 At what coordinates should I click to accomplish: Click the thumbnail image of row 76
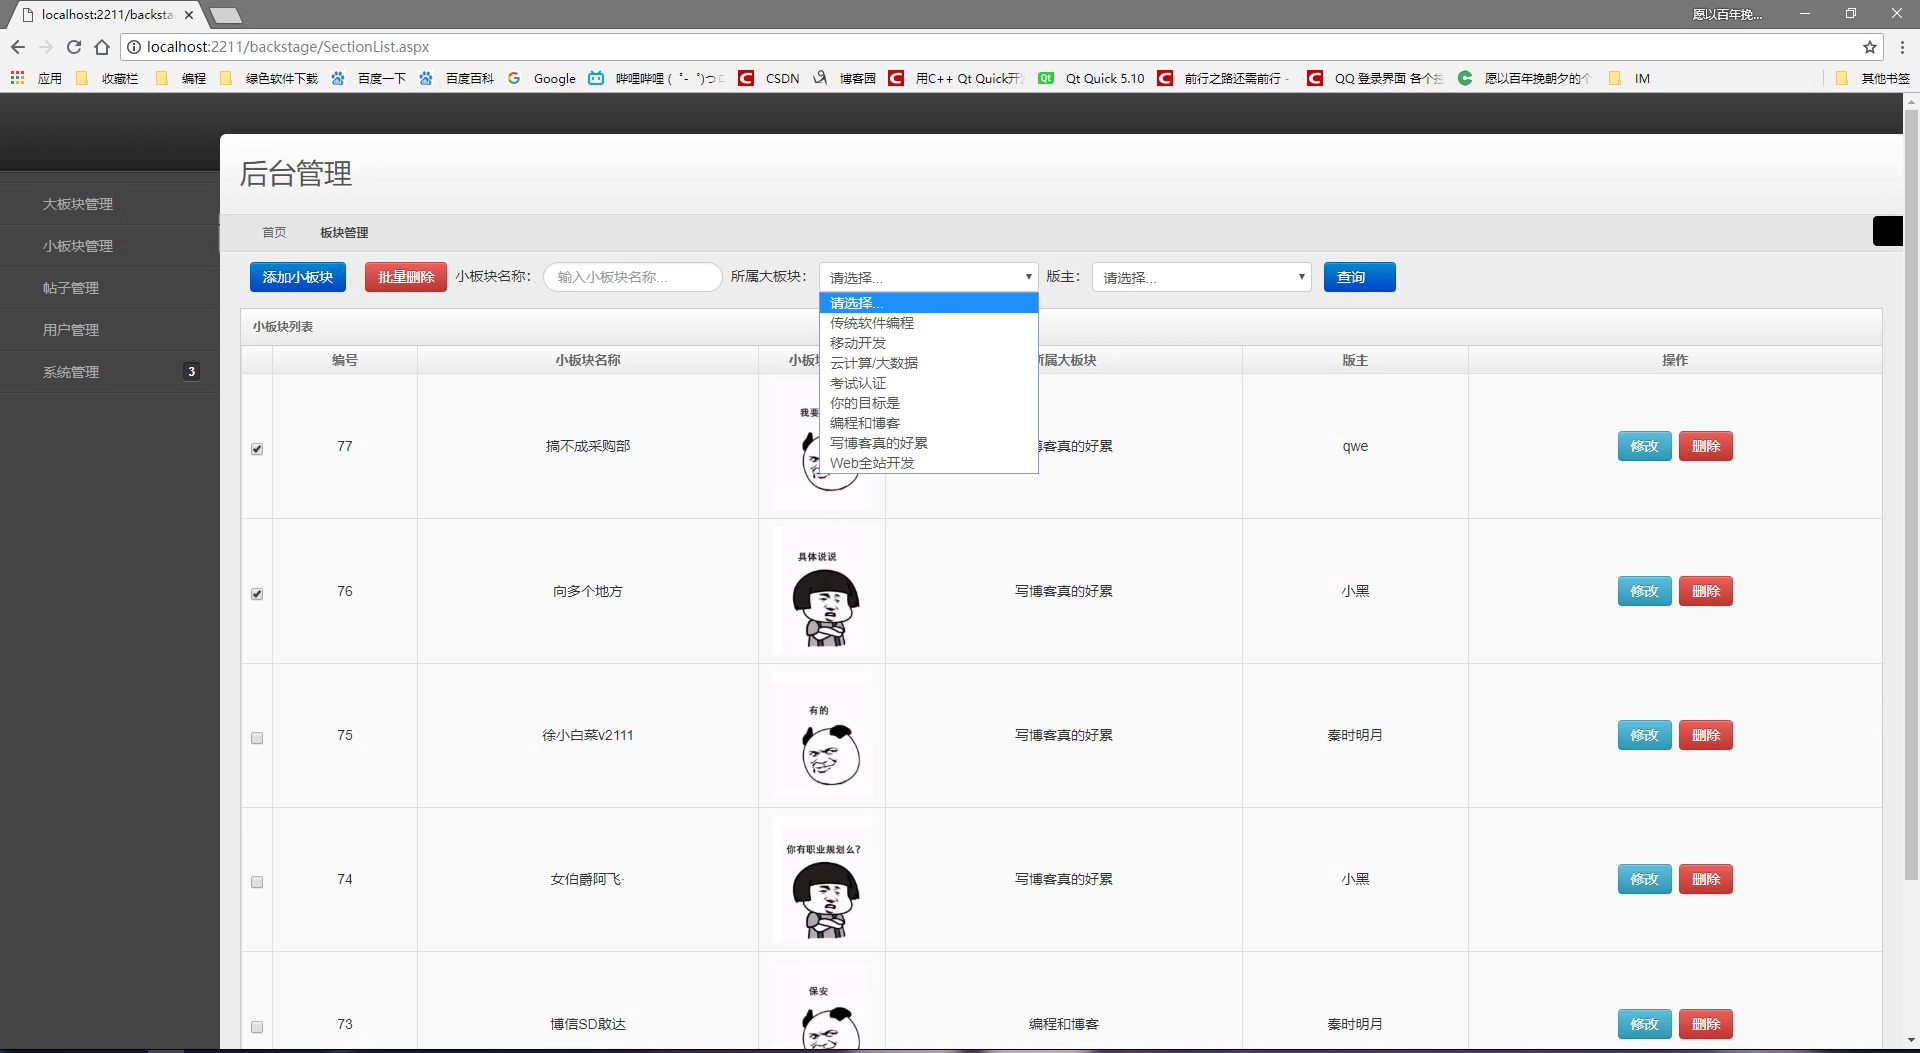pos(822,591)
